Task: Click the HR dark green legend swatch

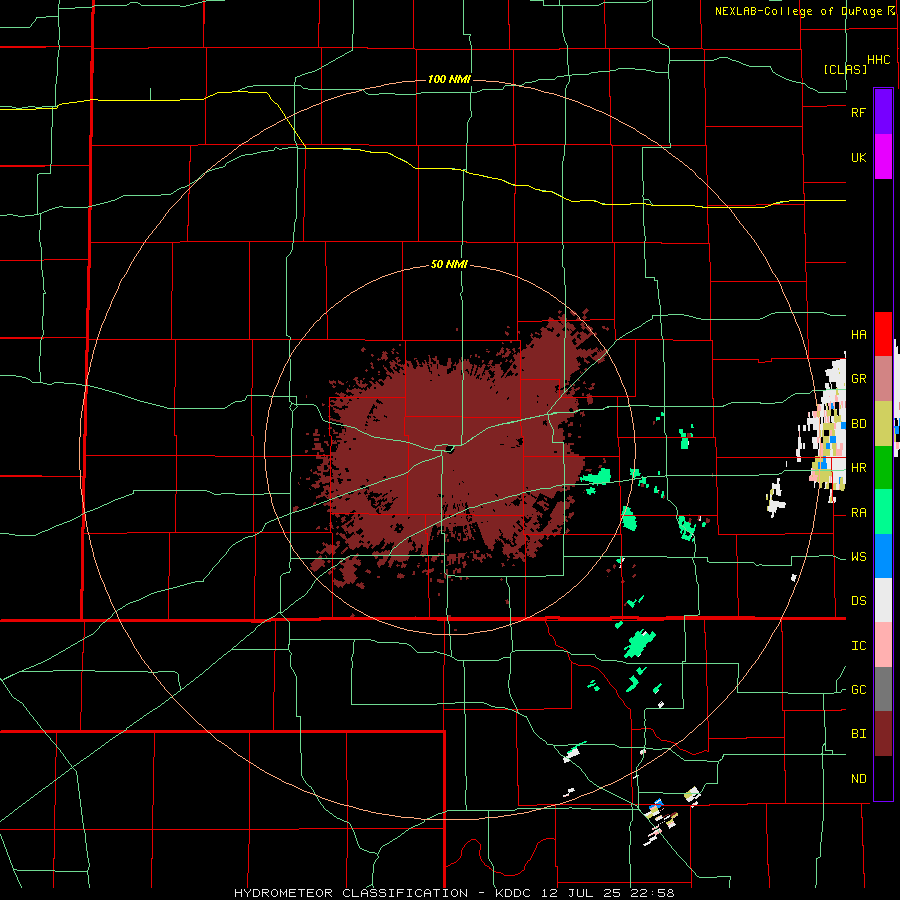Action: coord(883,468)
